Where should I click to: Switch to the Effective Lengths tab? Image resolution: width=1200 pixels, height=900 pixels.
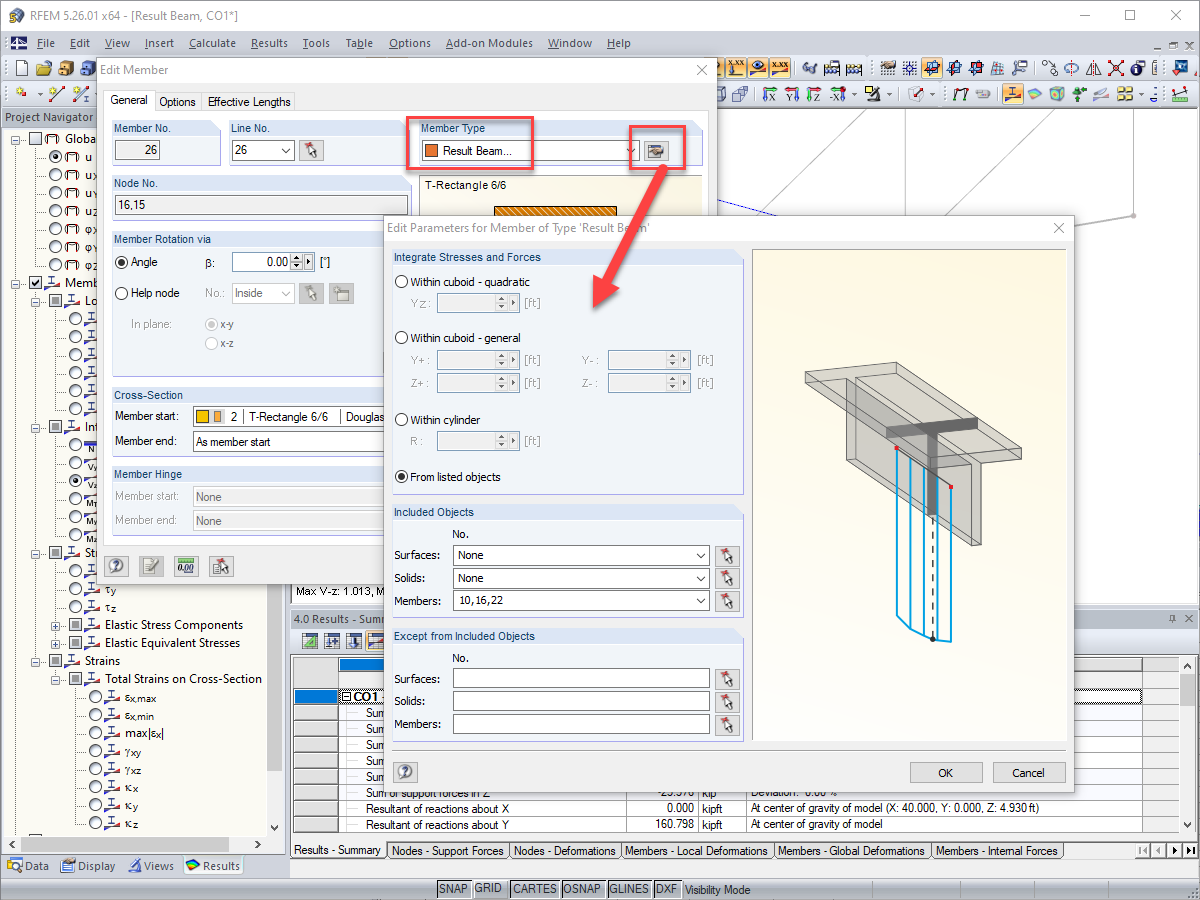249,102
